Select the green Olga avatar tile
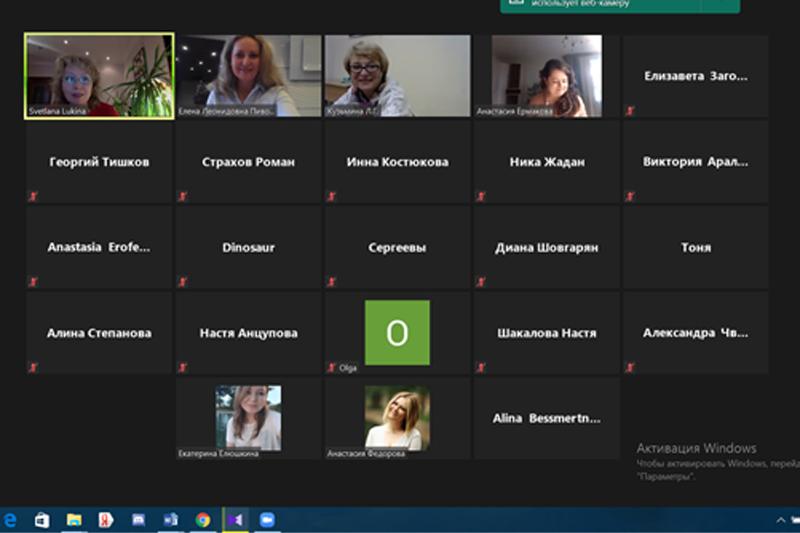Screen dimensions: 800x533 pos(397,332)
